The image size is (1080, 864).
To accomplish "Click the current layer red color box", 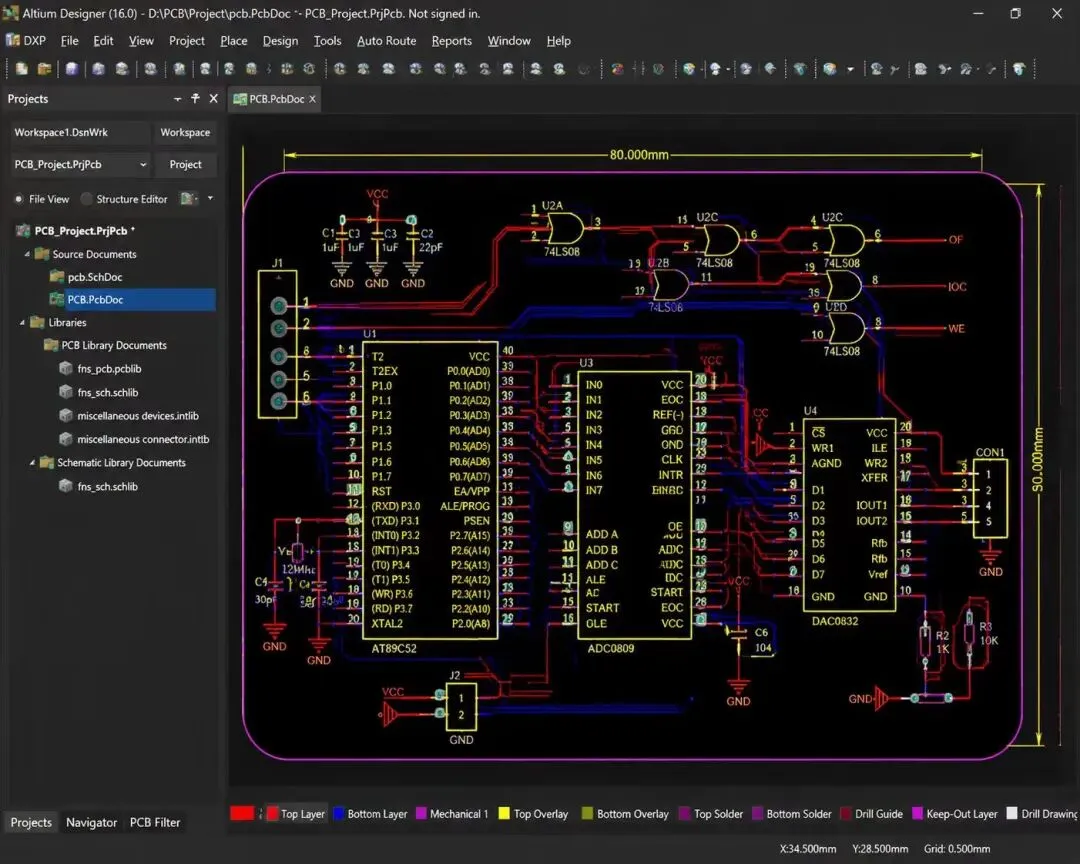I will [242, 814].
